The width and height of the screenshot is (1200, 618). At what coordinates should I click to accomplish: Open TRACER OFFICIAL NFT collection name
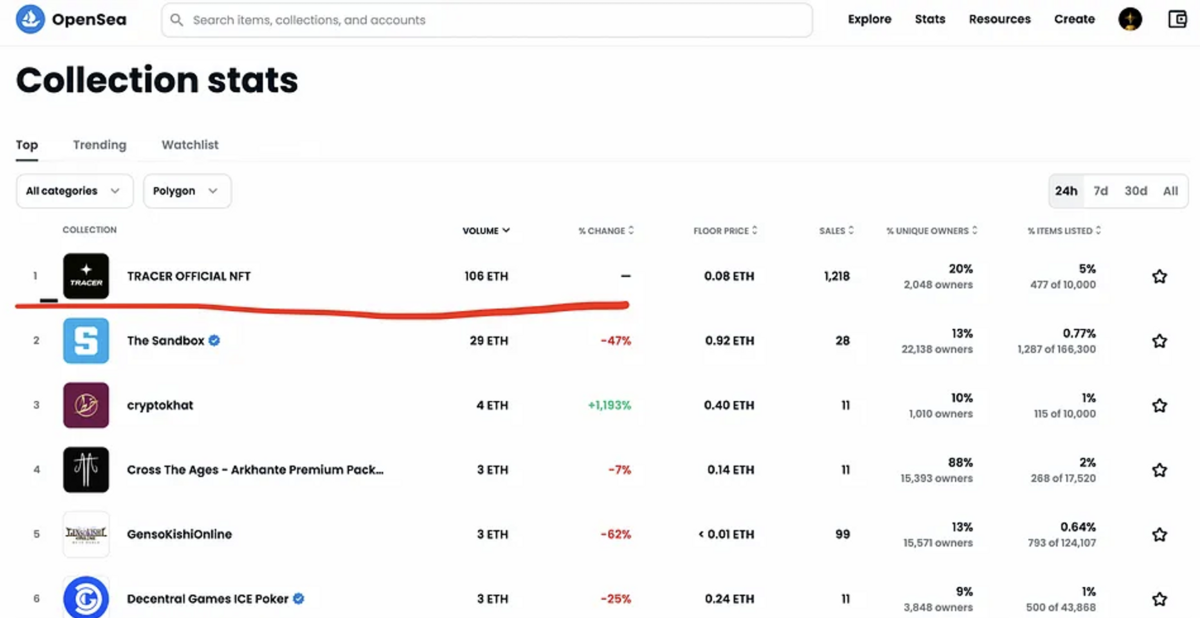click(x=189, y=277)
